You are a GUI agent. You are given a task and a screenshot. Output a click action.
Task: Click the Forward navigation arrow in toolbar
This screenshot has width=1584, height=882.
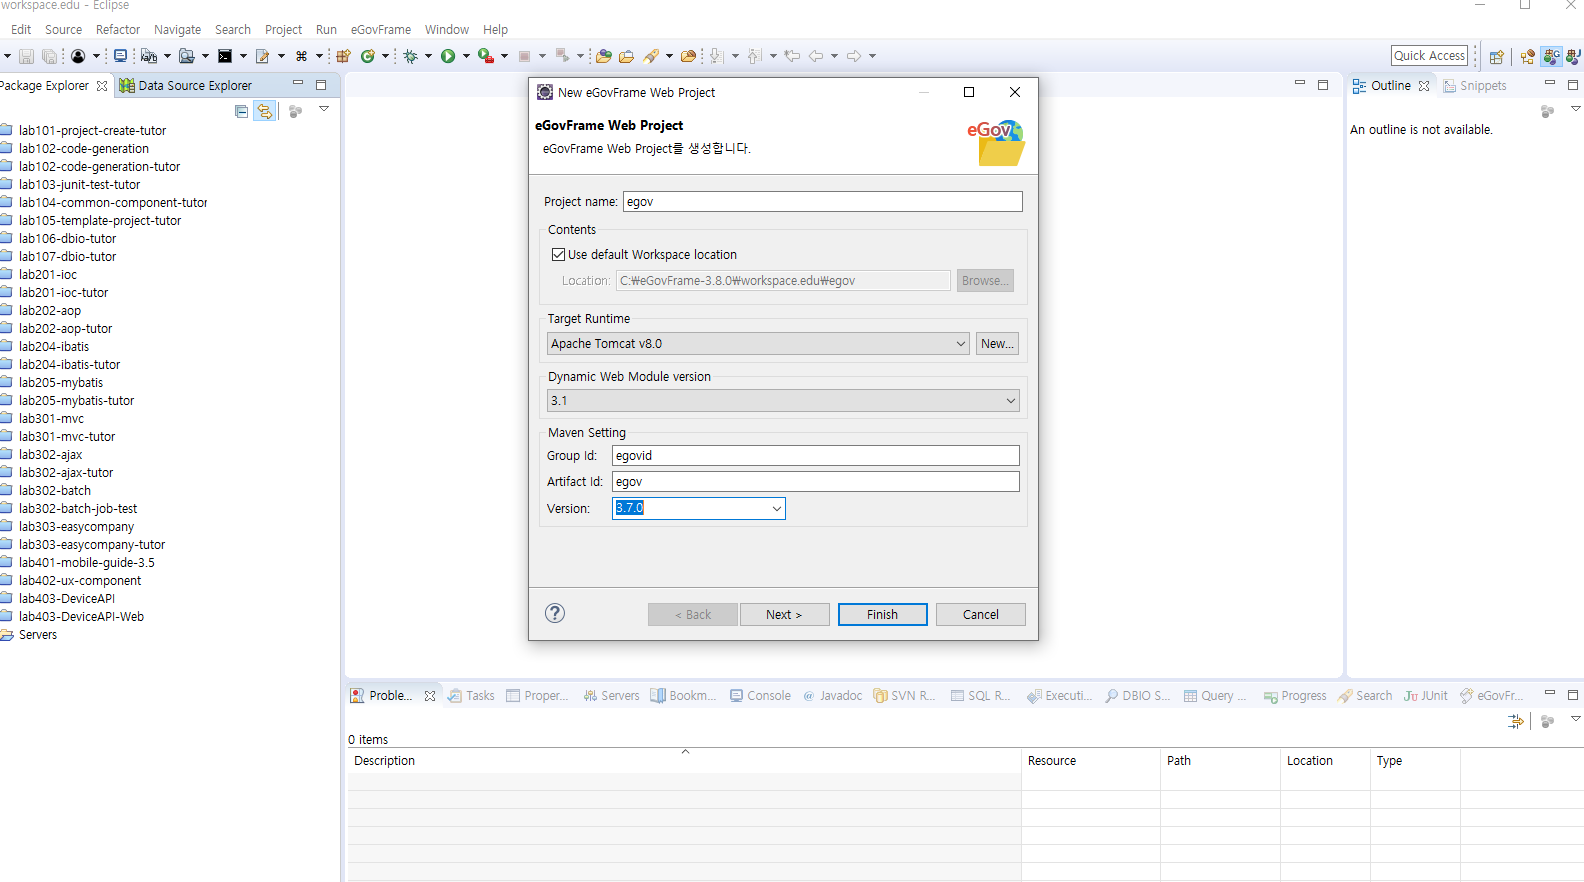click(854, 56)
